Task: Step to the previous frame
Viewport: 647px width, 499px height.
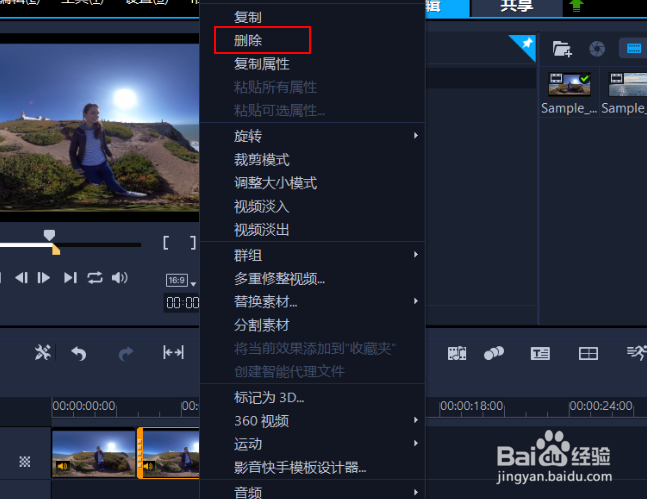Action: click(x=21, y=278)
